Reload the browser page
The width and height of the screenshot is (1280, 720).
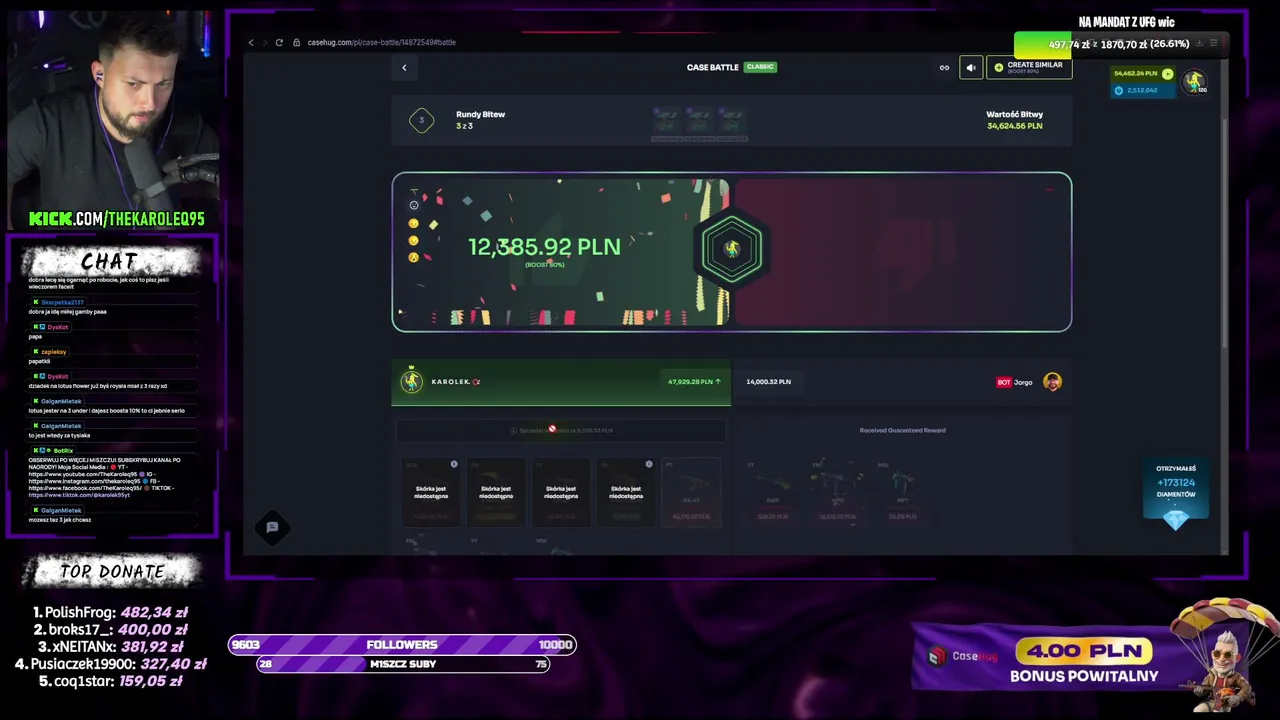[x=279, y=42]
